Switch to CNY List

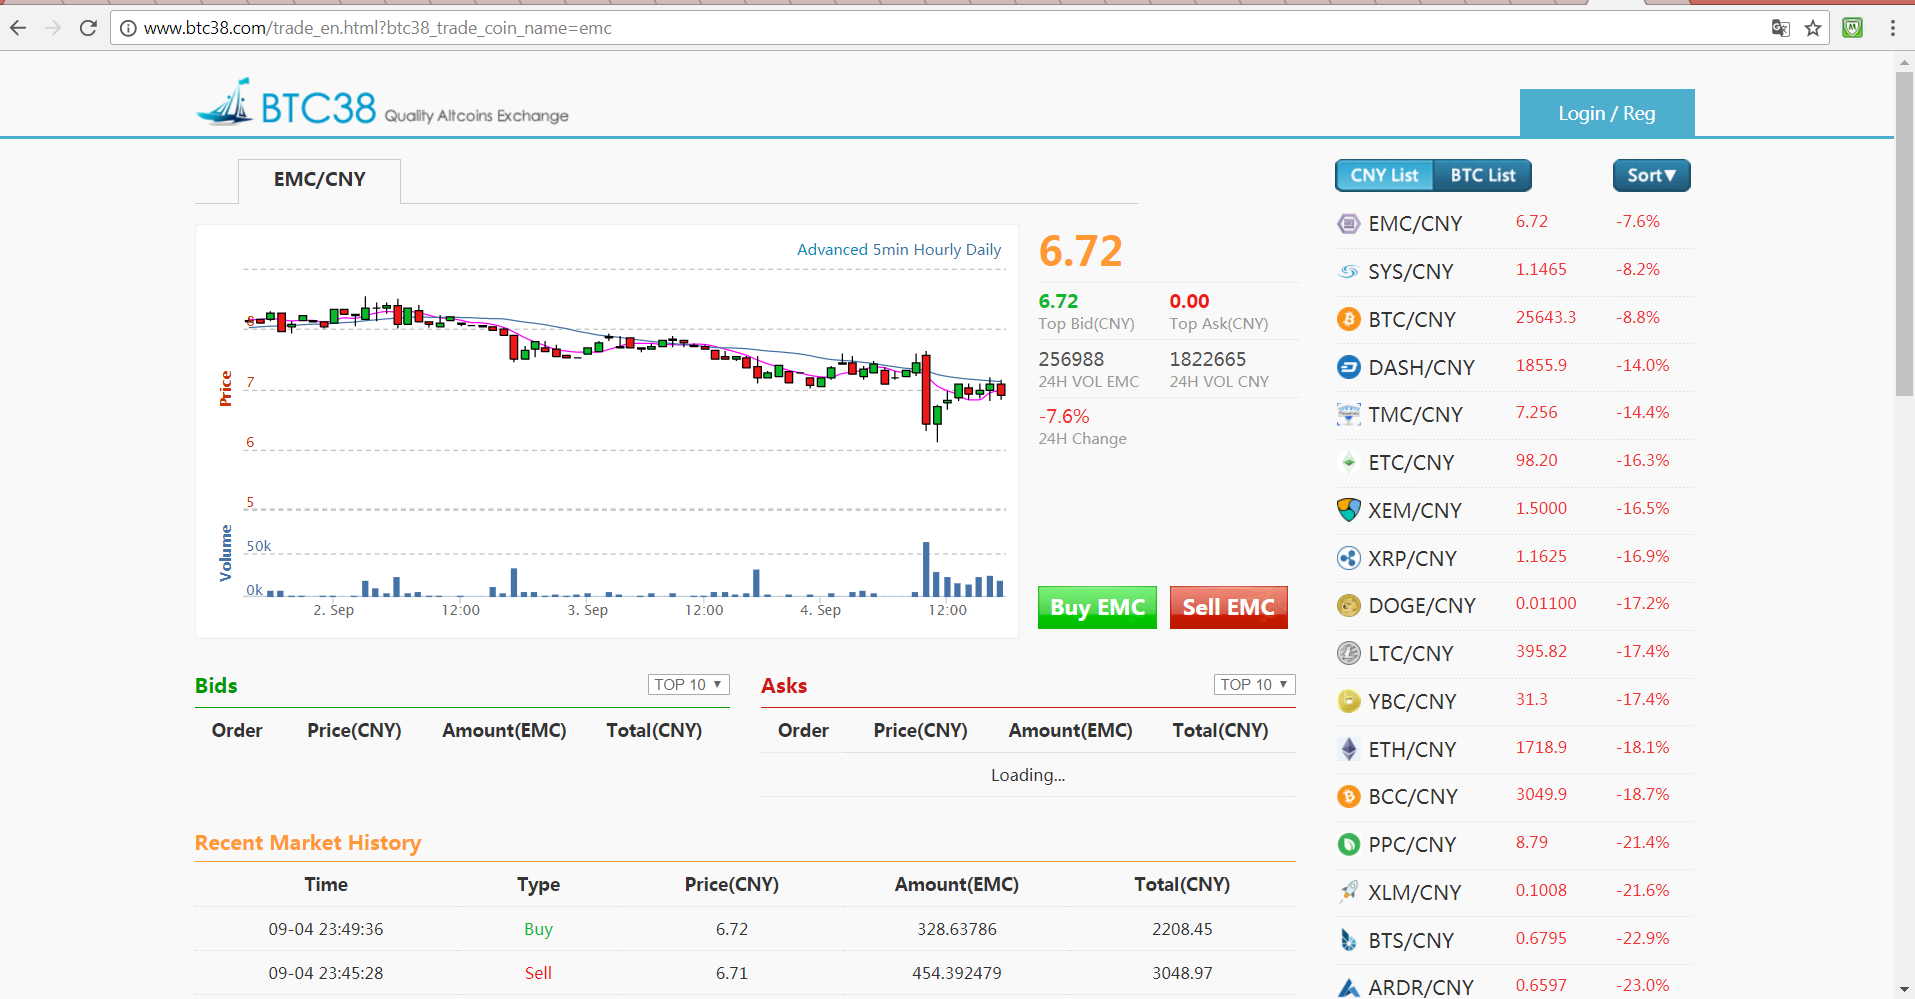coord(1384,175)
